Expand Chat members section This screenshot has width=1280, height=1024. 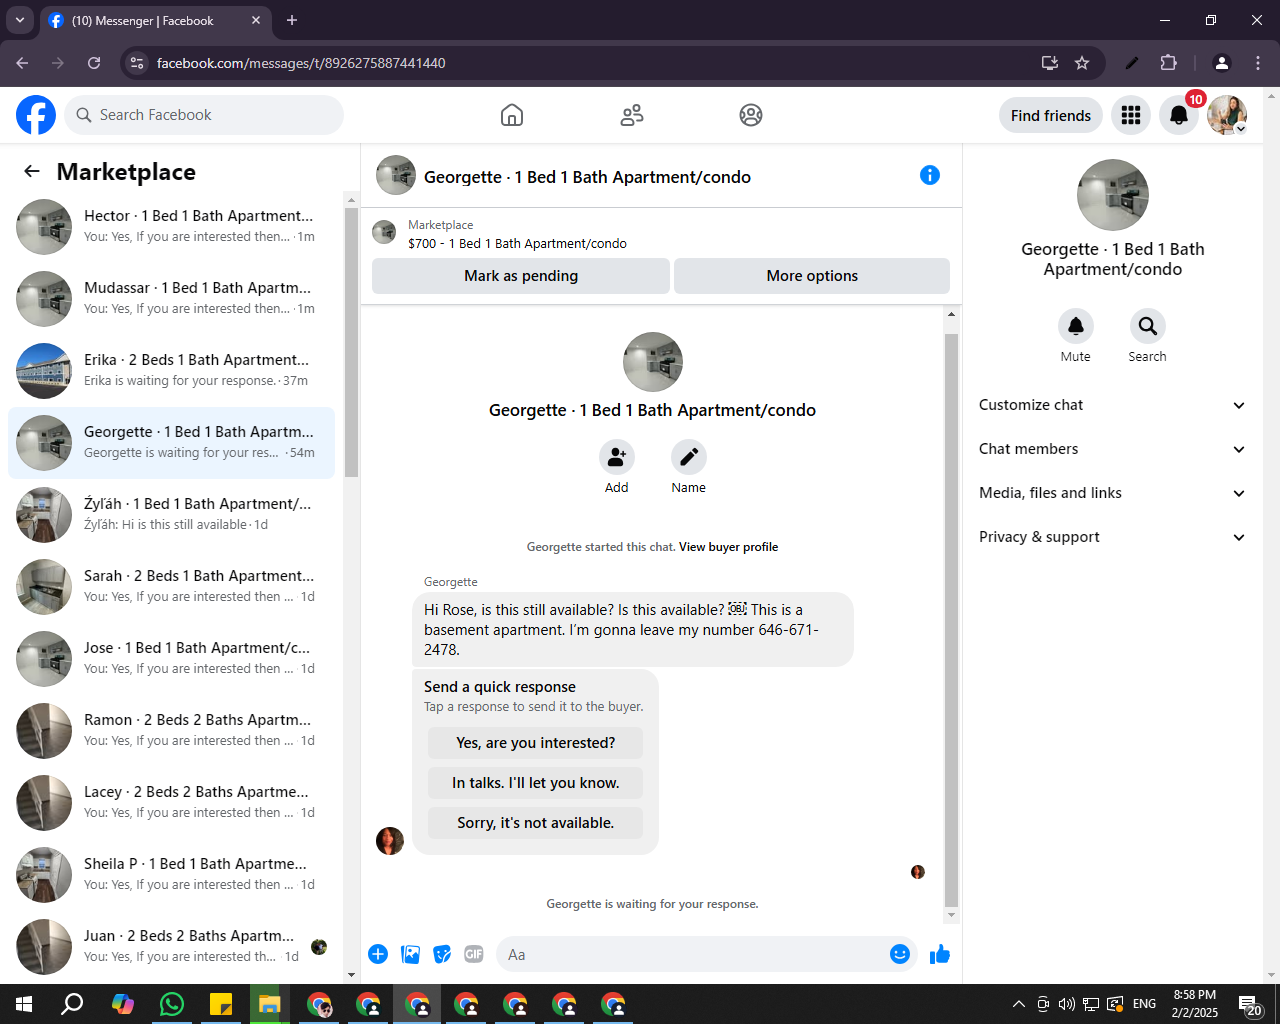tap(1112, 449)
